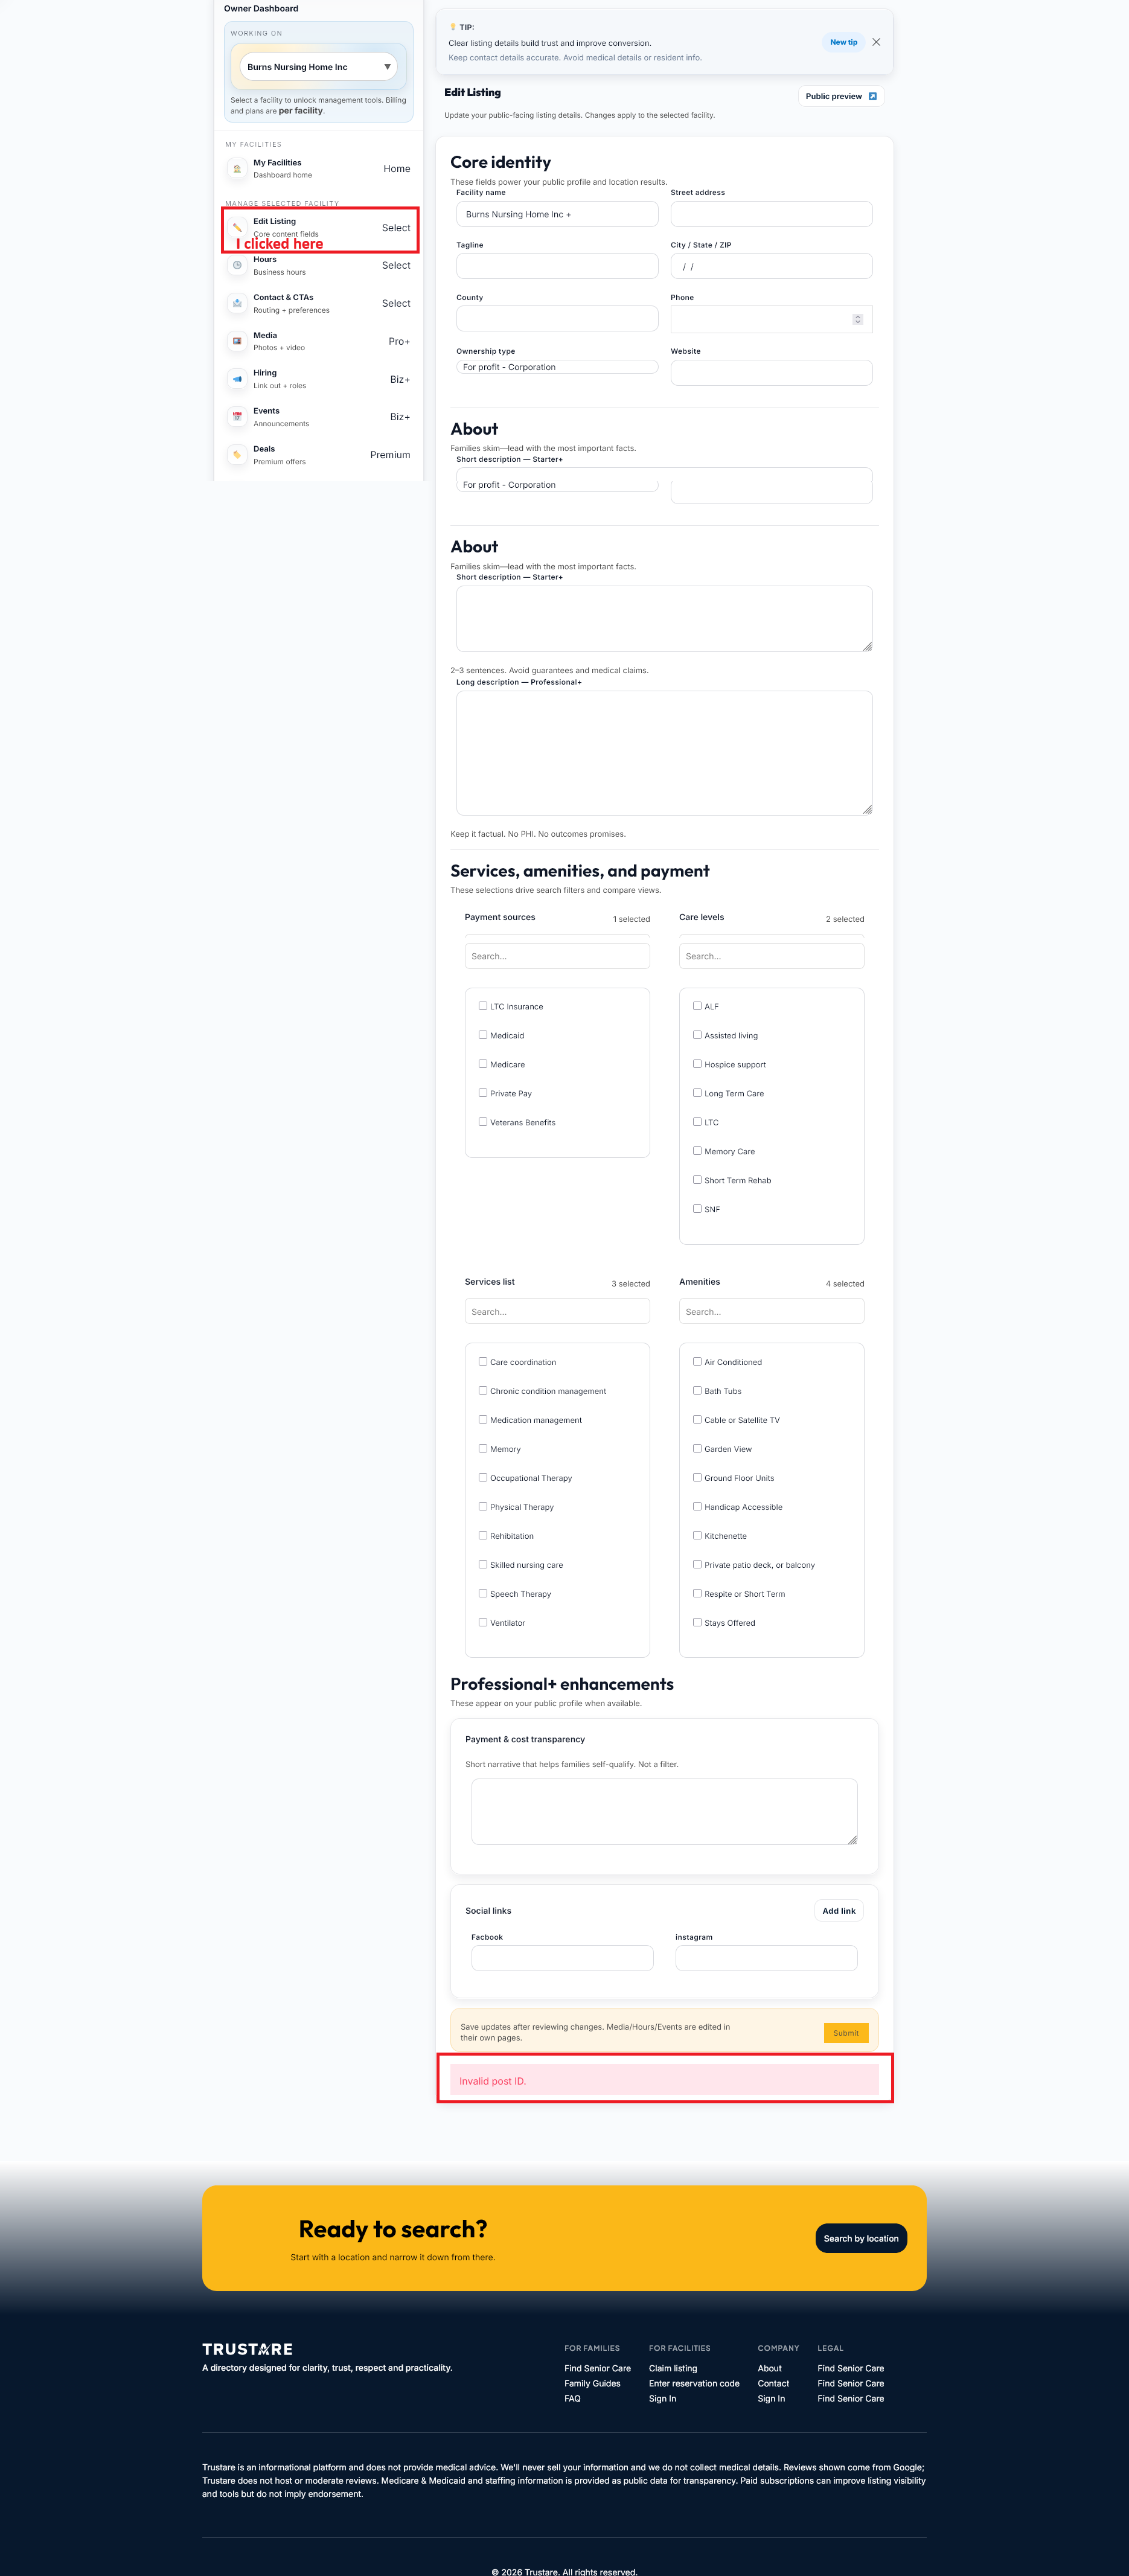Click the envelope icon for Contact & CTAs

point(237,303)
